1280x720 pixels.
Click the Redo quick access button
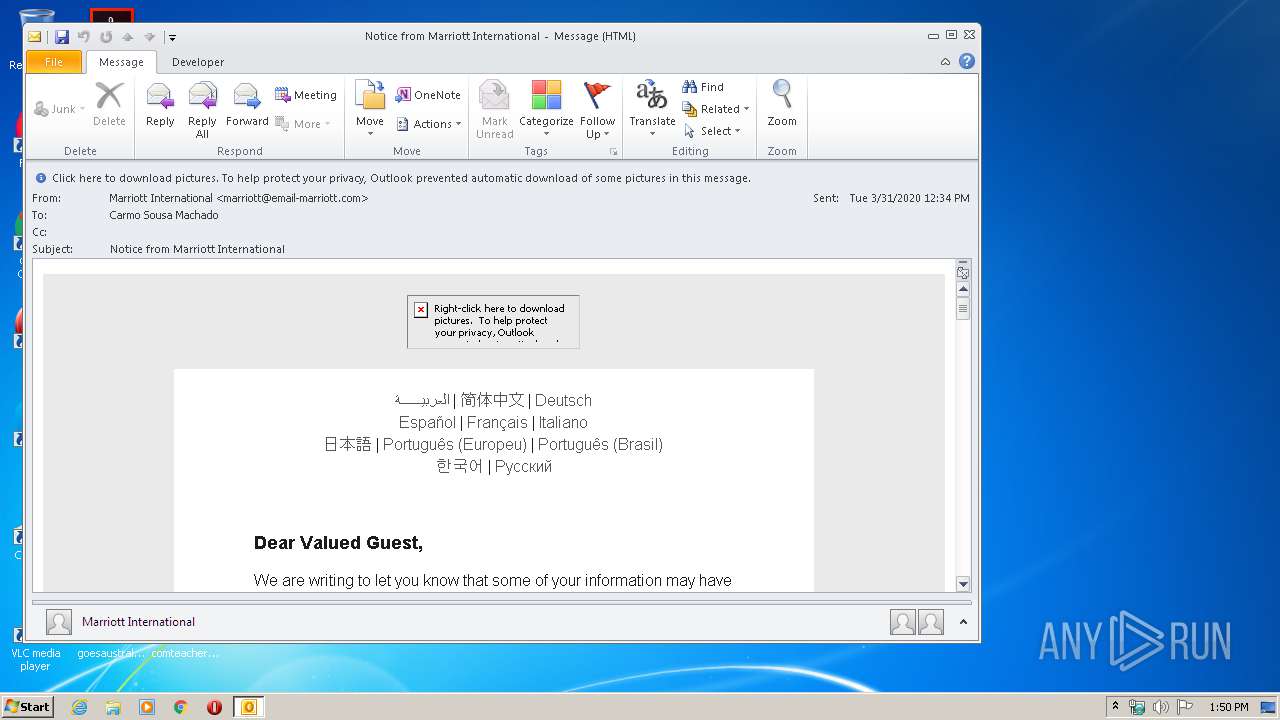tap(106, 37)
